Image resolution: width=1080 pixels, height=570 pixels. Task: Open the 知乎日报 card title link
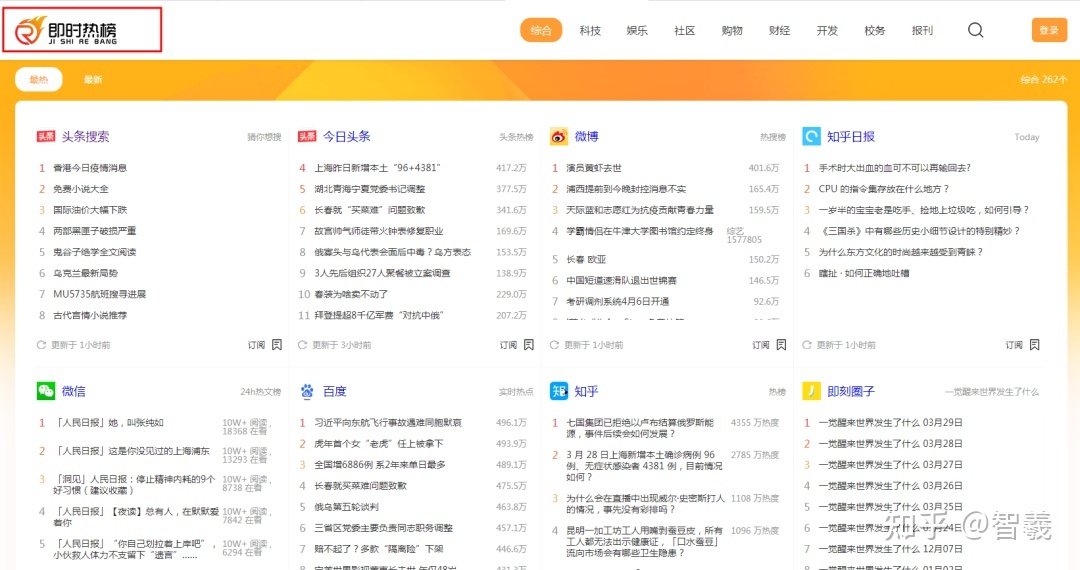851,136
